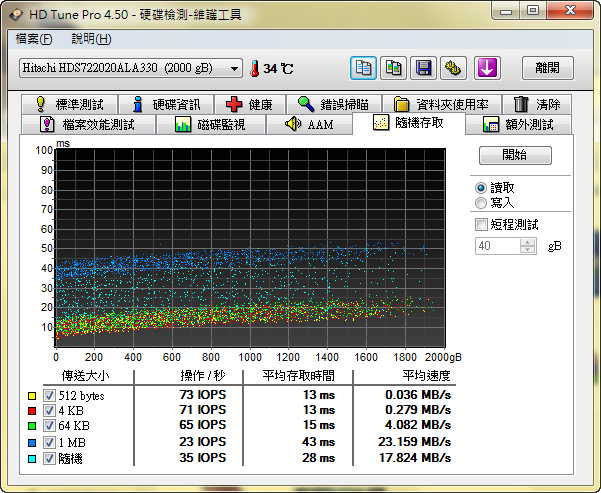The width and height of the screenshot is (601, 493).
Task: Click the 23.159 MB/s speed value
Action: [414, 442]
